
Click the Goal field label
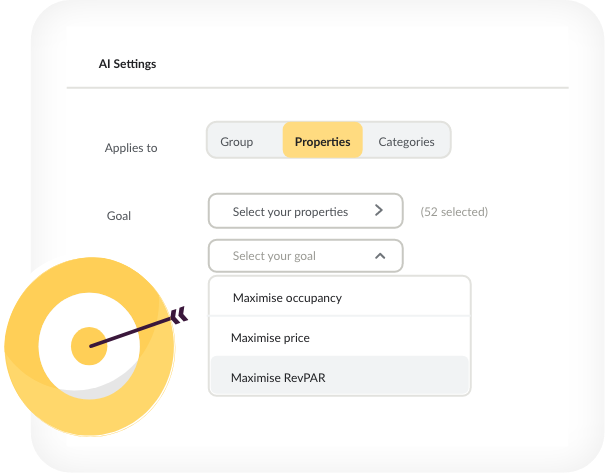point(119,216)
